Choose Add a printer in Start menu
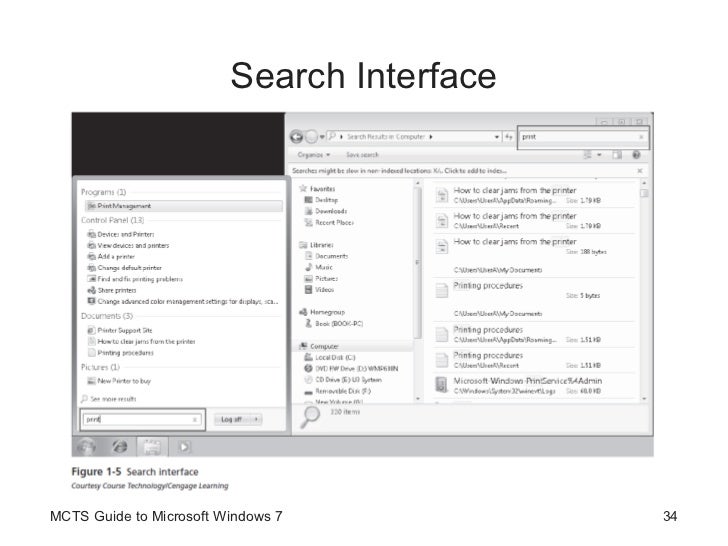This screenshot has height=546, width=728. (111, 257)
